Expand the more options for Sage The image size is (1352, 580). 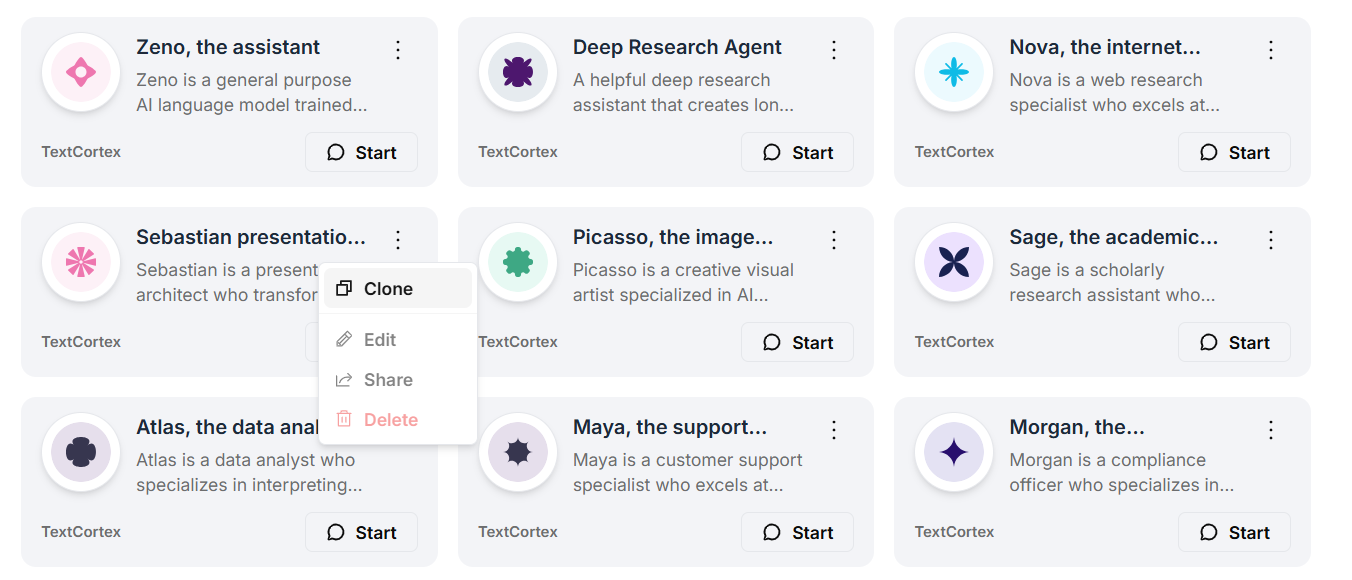click(1271, 239)
